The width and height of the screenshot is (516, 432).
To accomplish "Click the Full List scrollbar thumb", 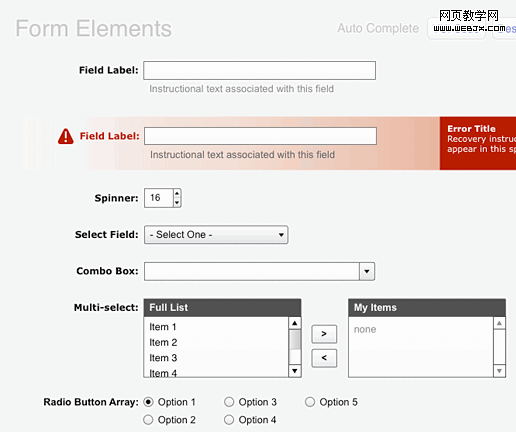I will tap(295, 340).
